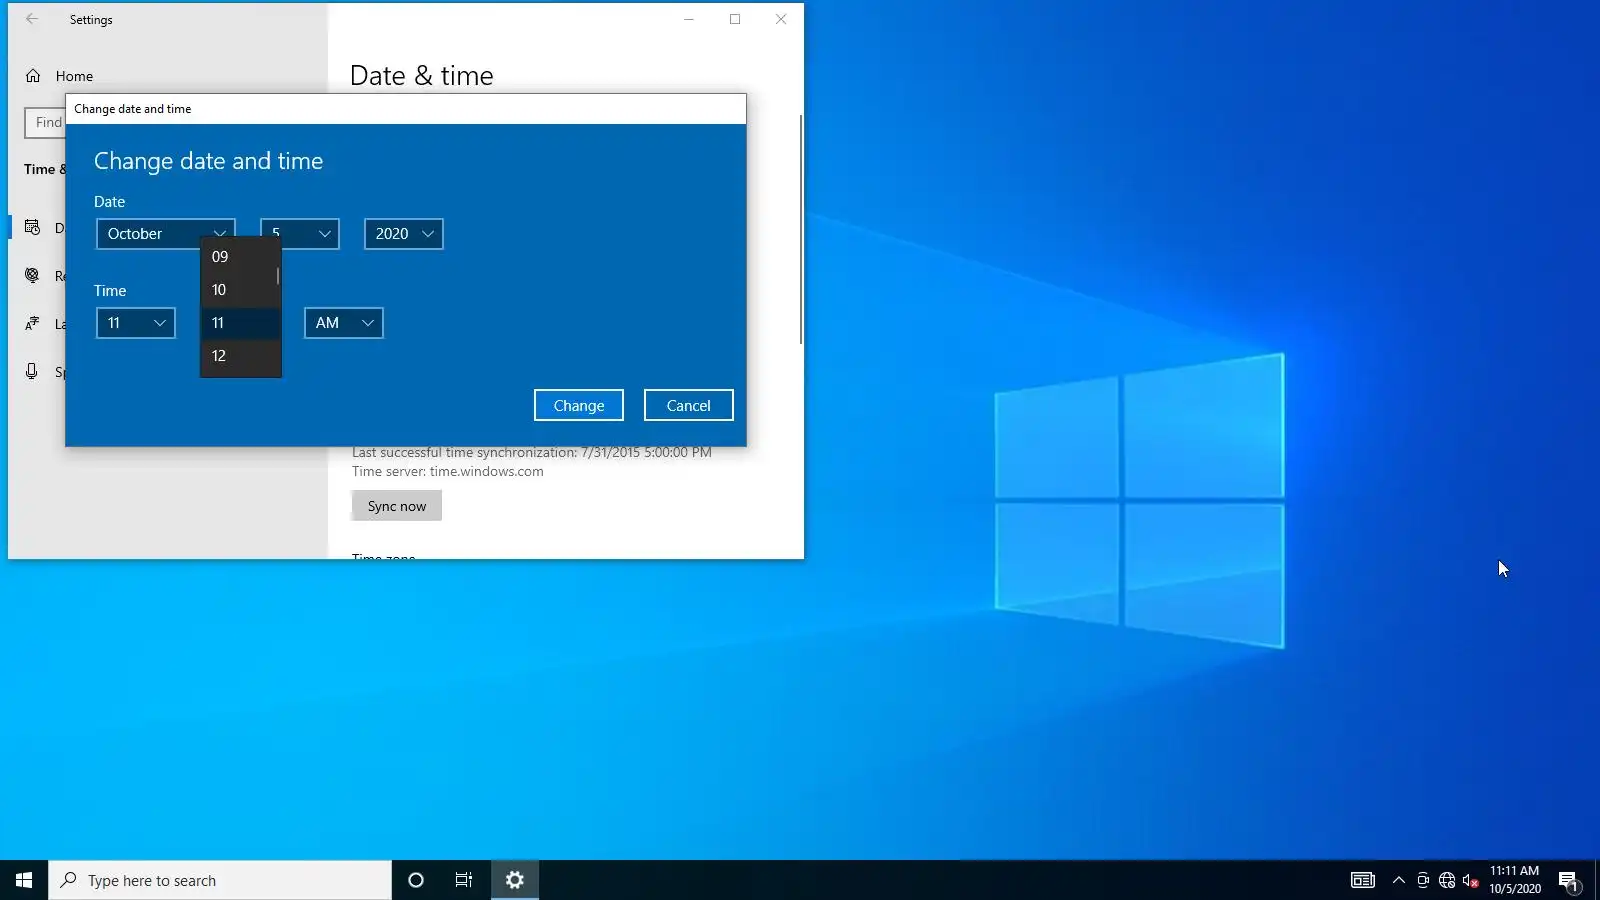Open the Windows Start menu
1600x900 pixels.
[24, 880]
